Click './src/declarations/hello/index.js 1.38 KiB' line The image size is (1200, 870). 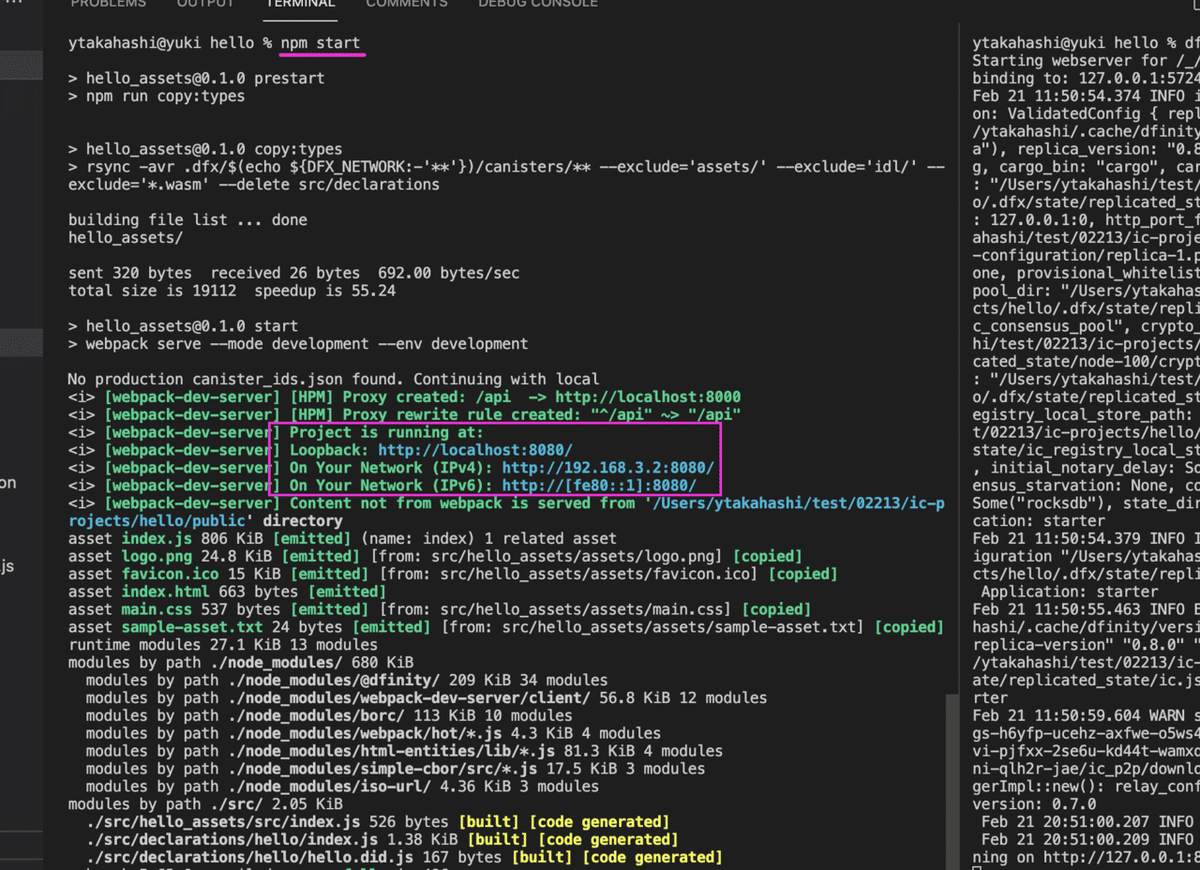point(382,839)
